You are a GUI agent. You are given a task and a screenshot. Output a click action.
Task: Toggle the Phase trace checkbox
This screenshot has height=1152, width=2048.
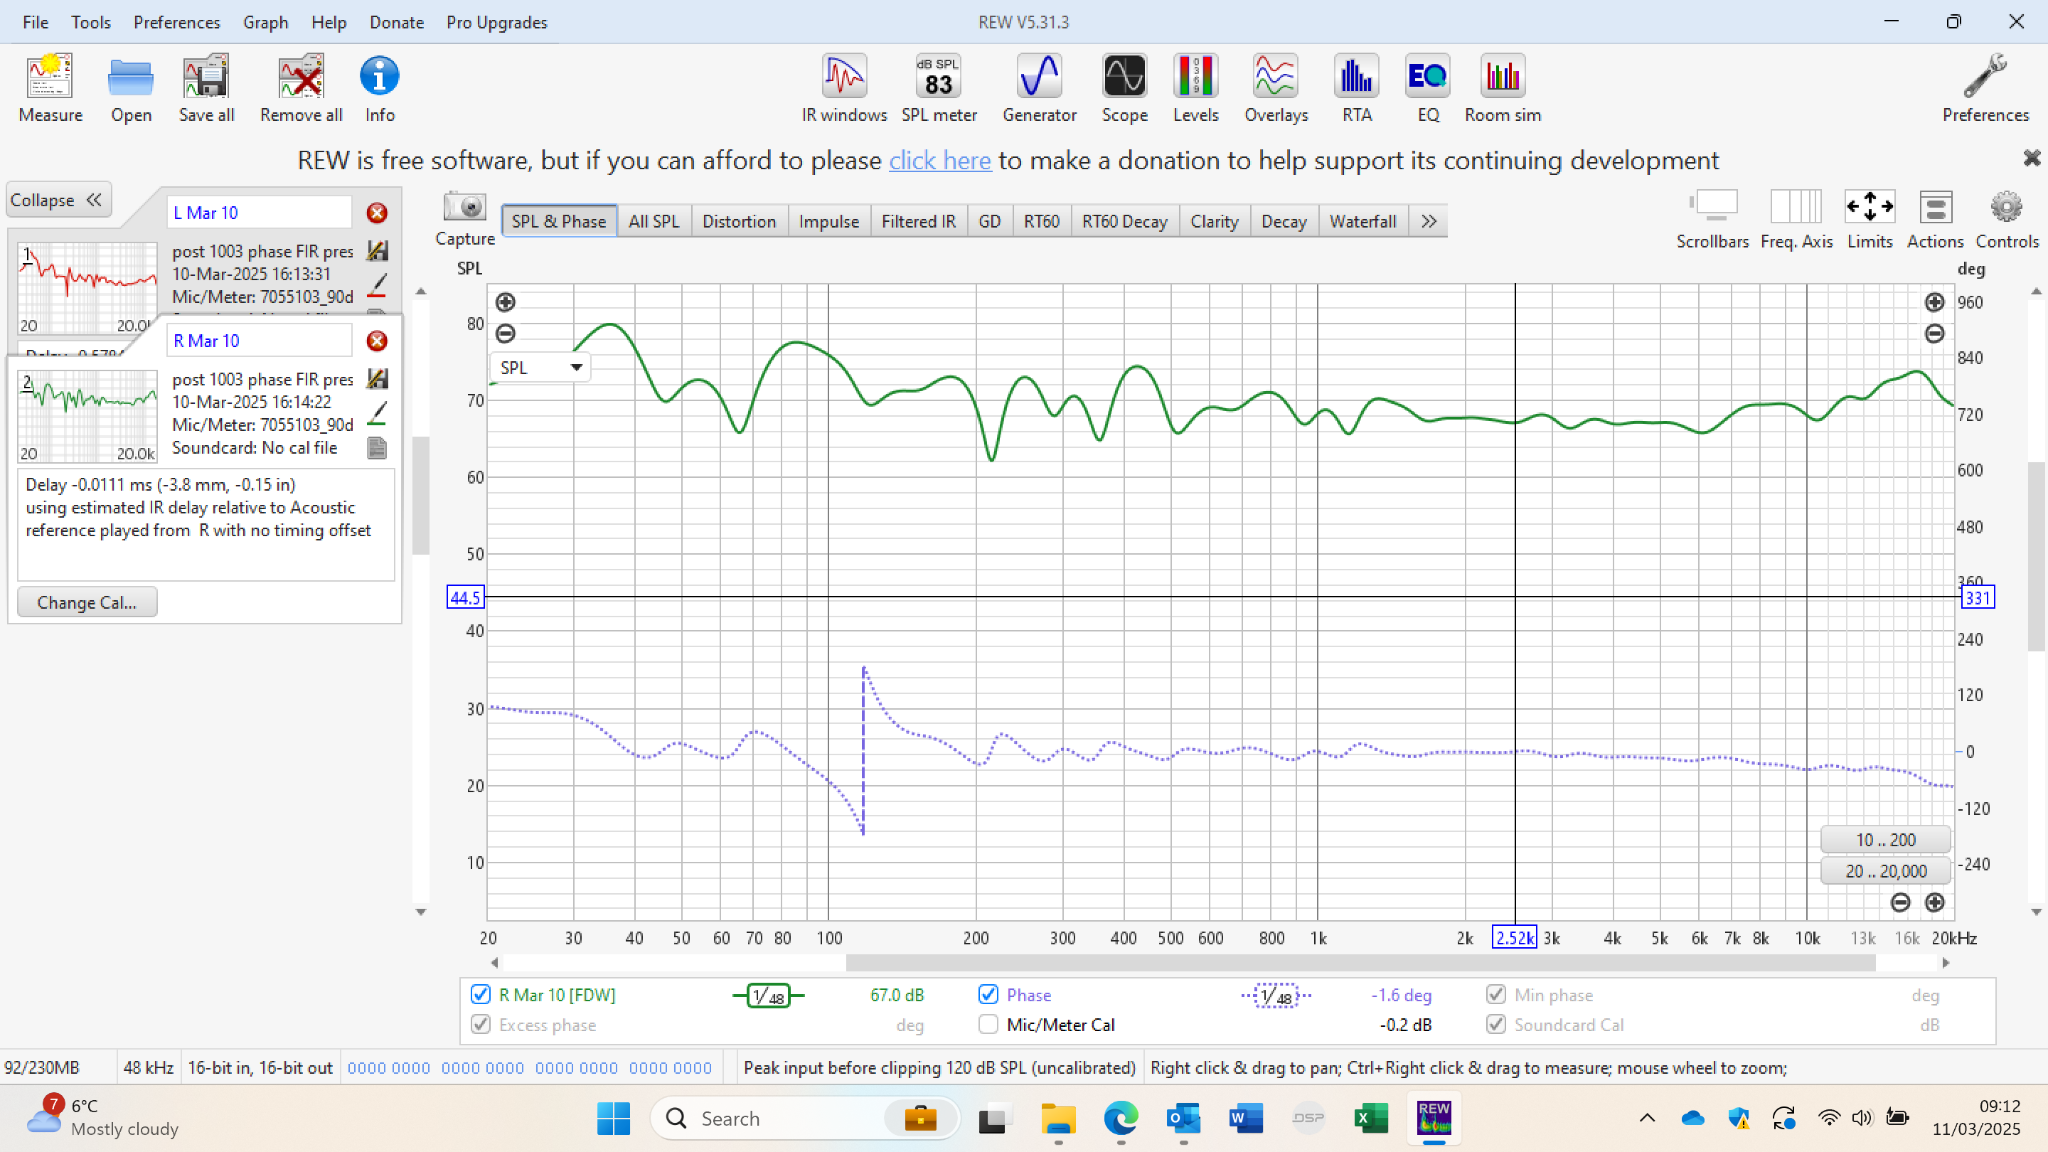click(988, 994)
